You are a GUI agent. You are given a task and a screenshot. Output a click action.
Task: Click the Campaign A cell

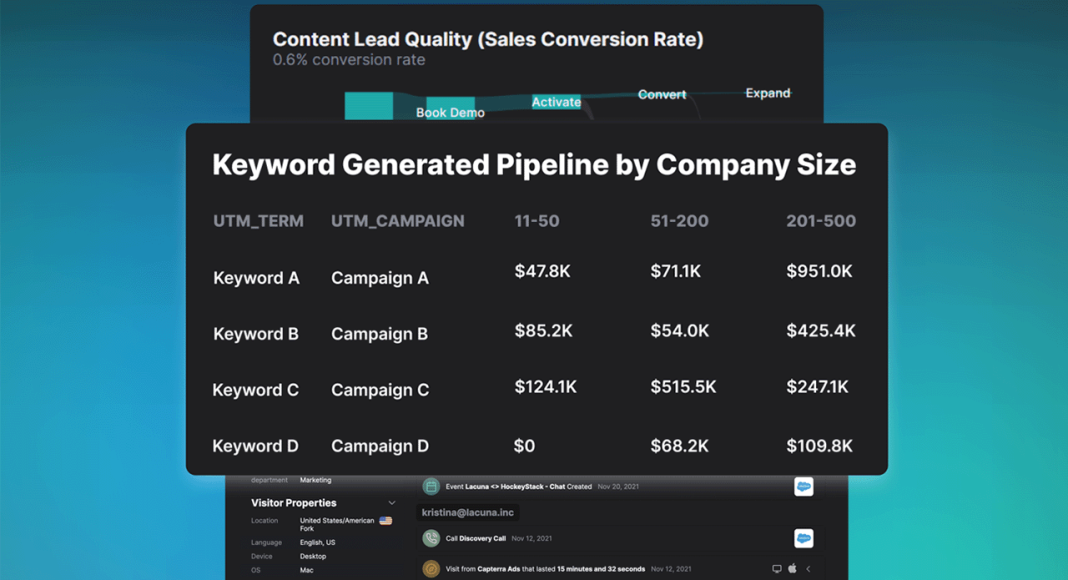point(380,278)
